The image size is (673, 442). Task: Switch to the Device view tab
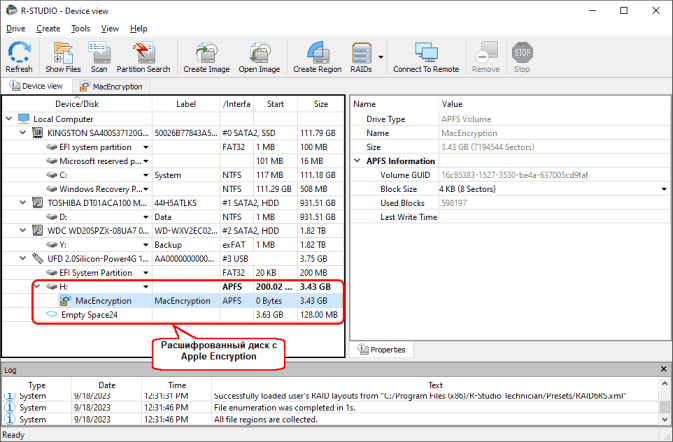tap(36, 86)
